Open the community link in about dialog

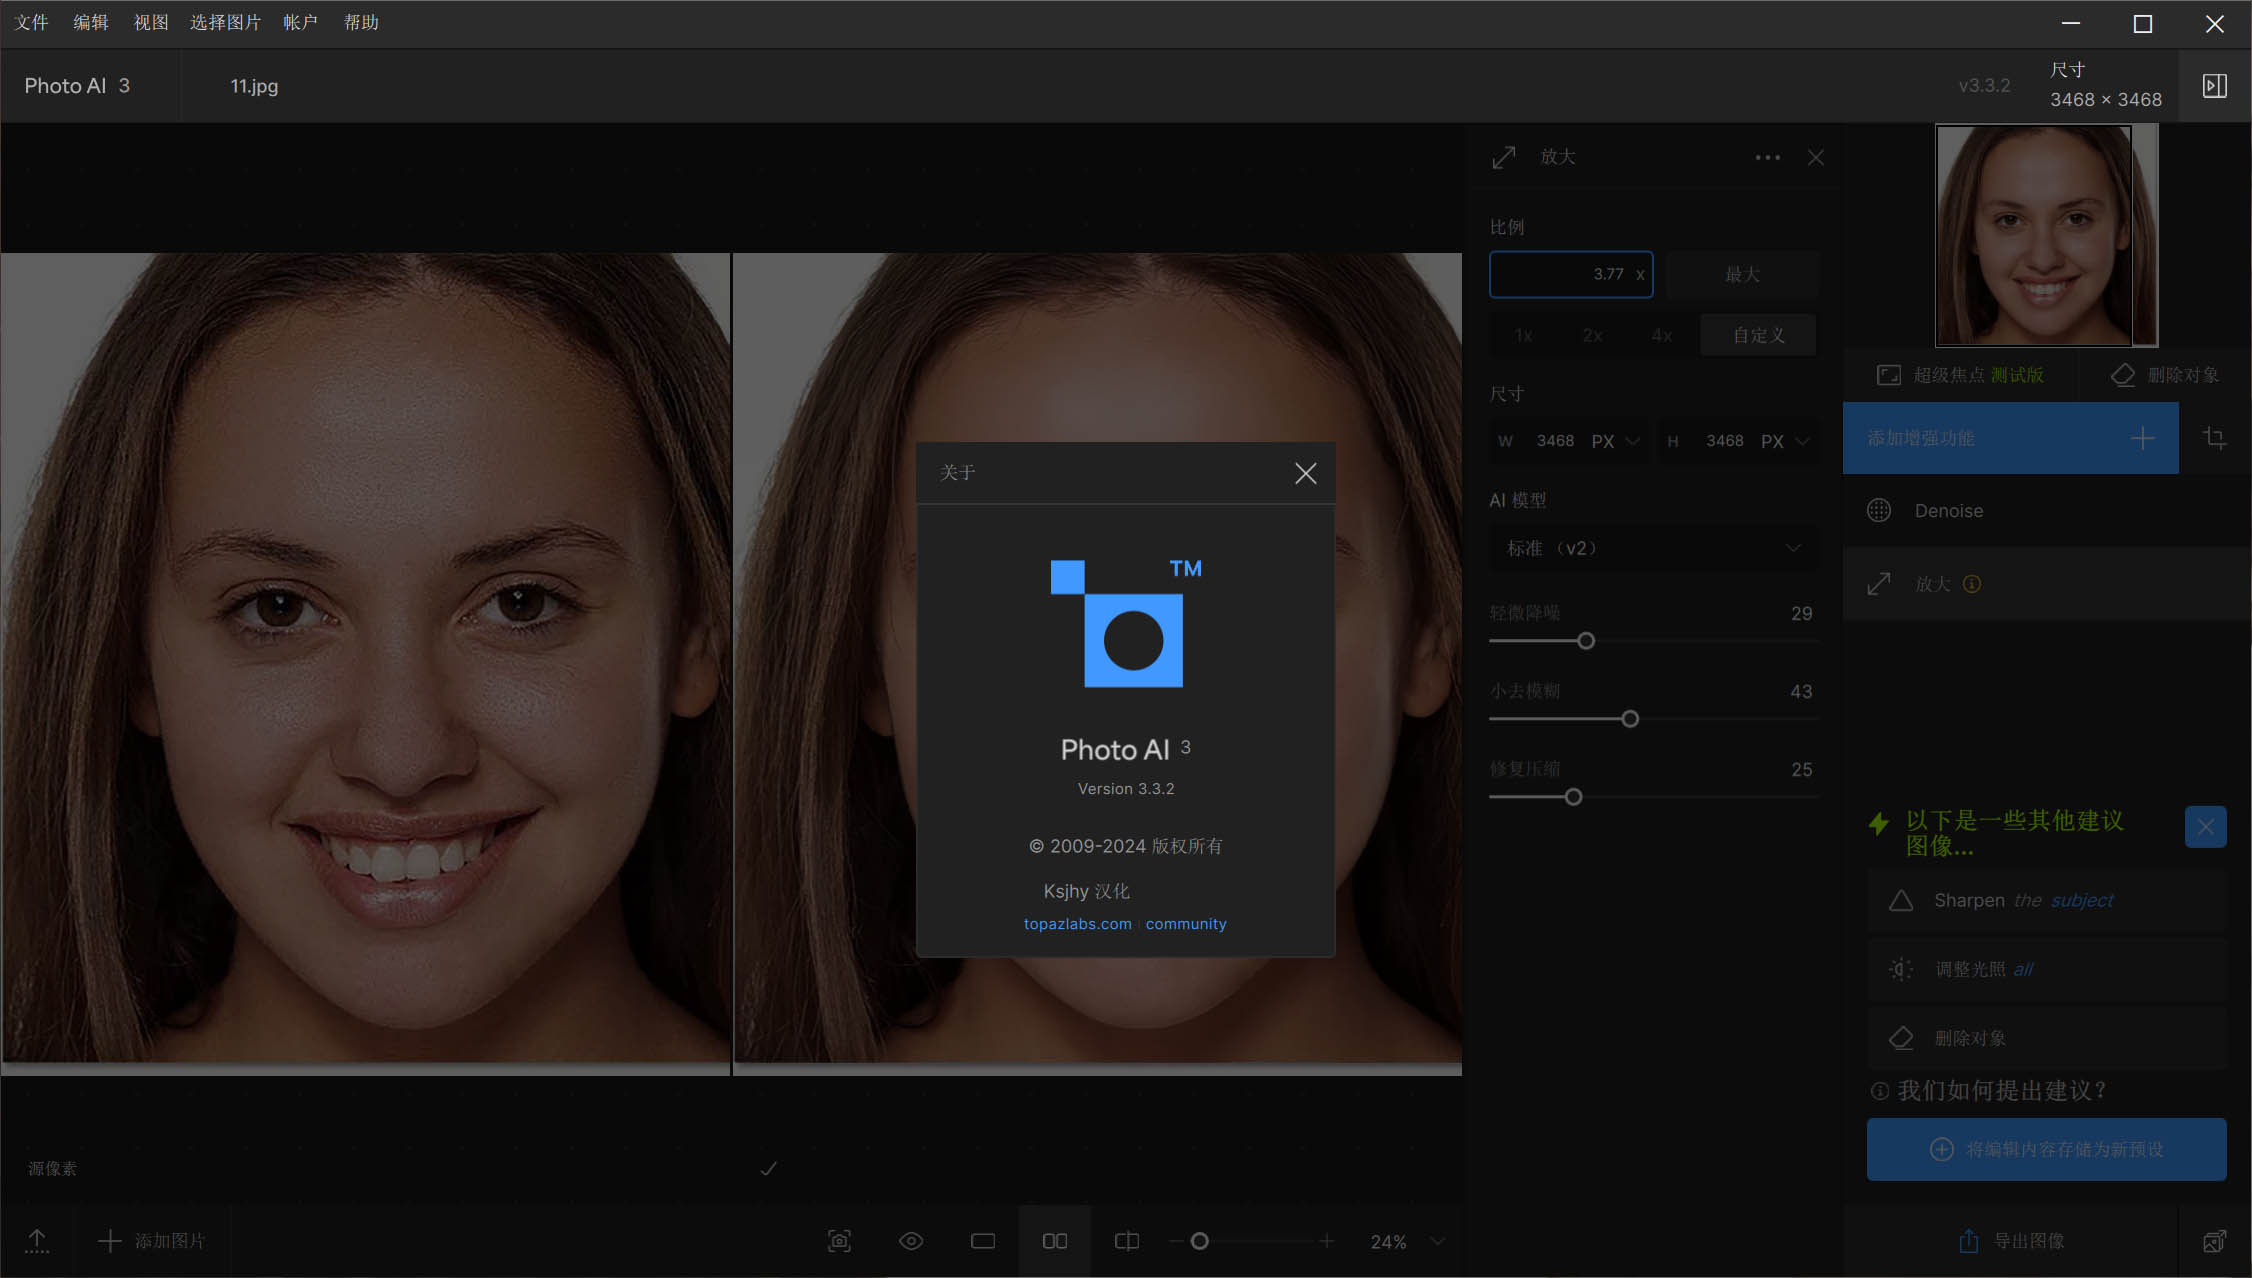coord(1186,924)
